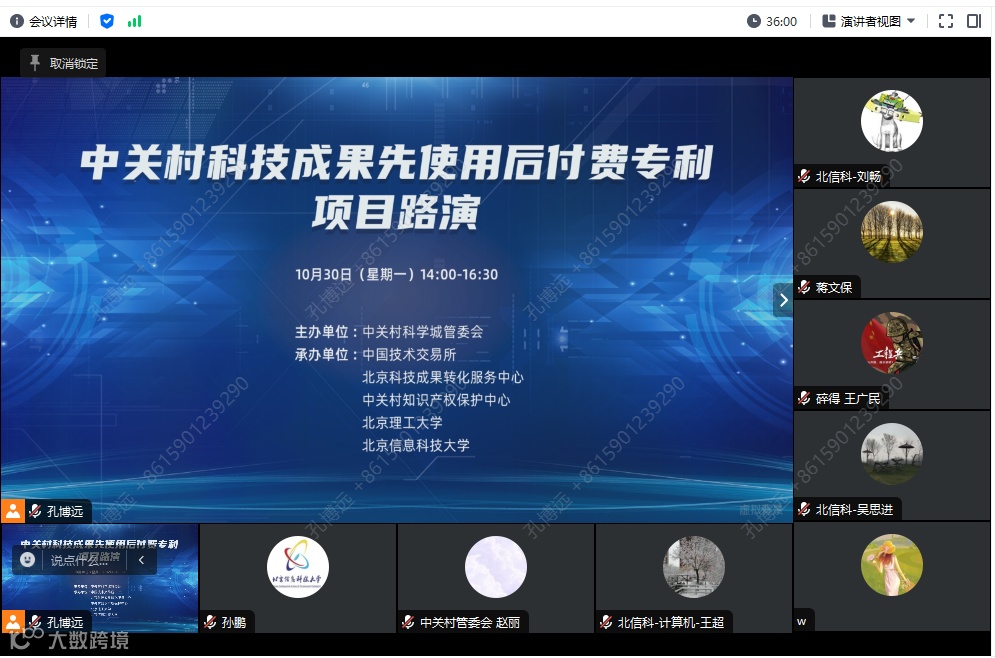Click the slide text 中国技术交易所
This screenshot has width=995, height=658.
pos(409,355)
